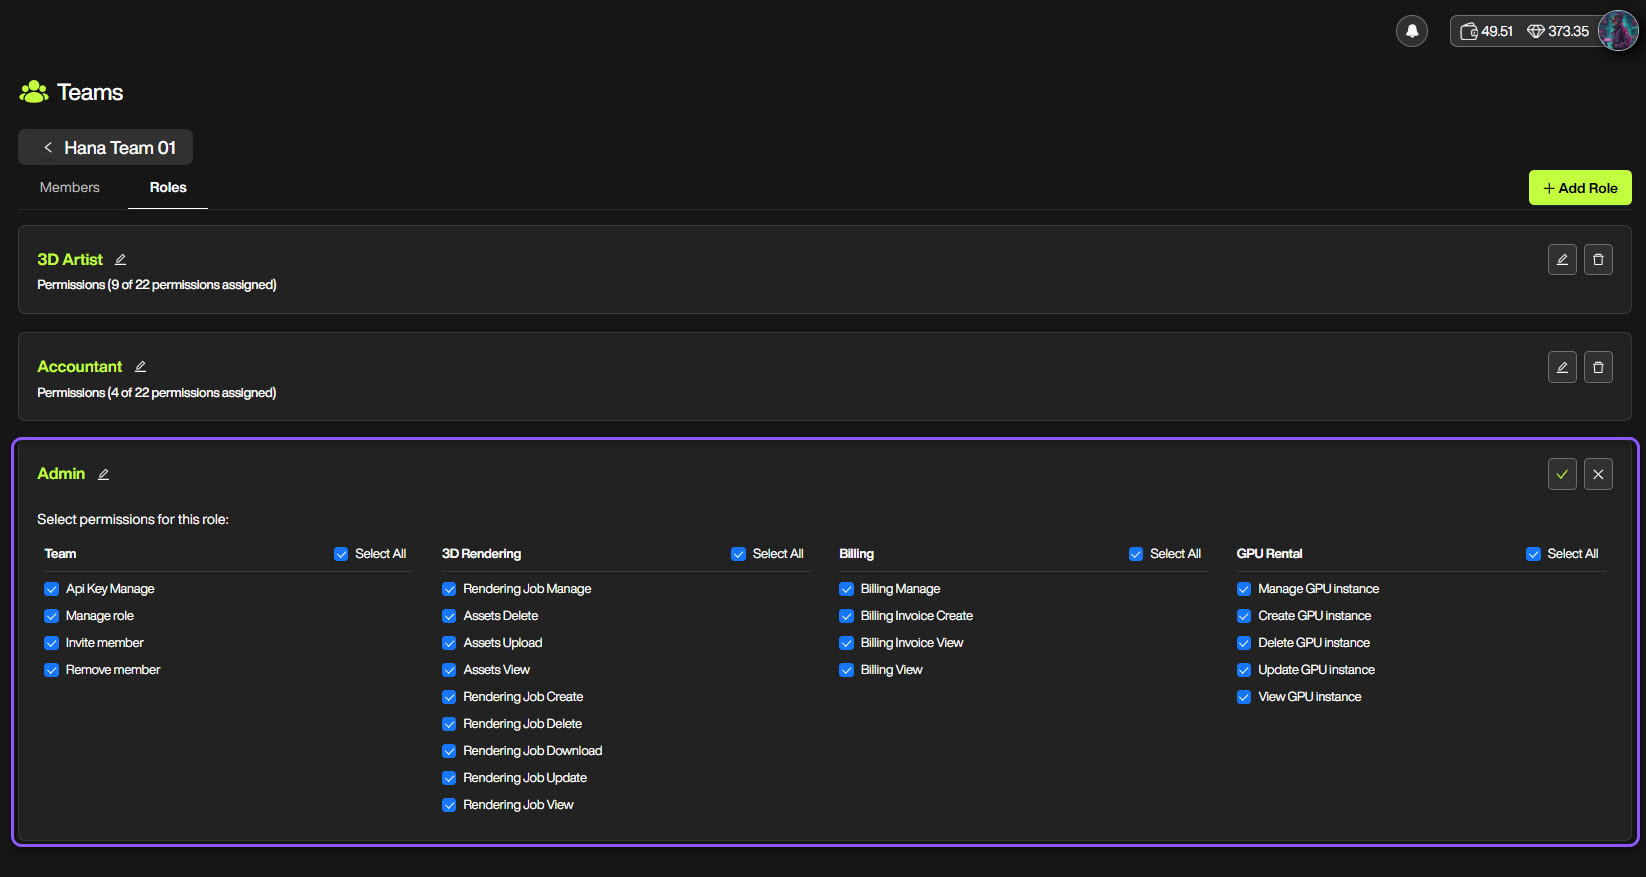The image size is (1646, 877).
Task: Click the pencil icon next to Admin
Action: 103,474
